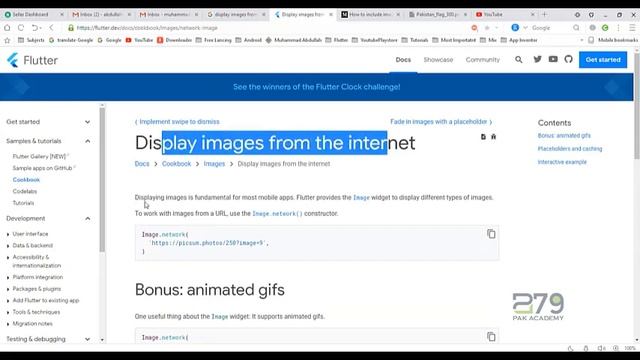This screenshot has height=360, width=640.
Task: Expand the User interface tree item
Action: click(x=8, y=234)
